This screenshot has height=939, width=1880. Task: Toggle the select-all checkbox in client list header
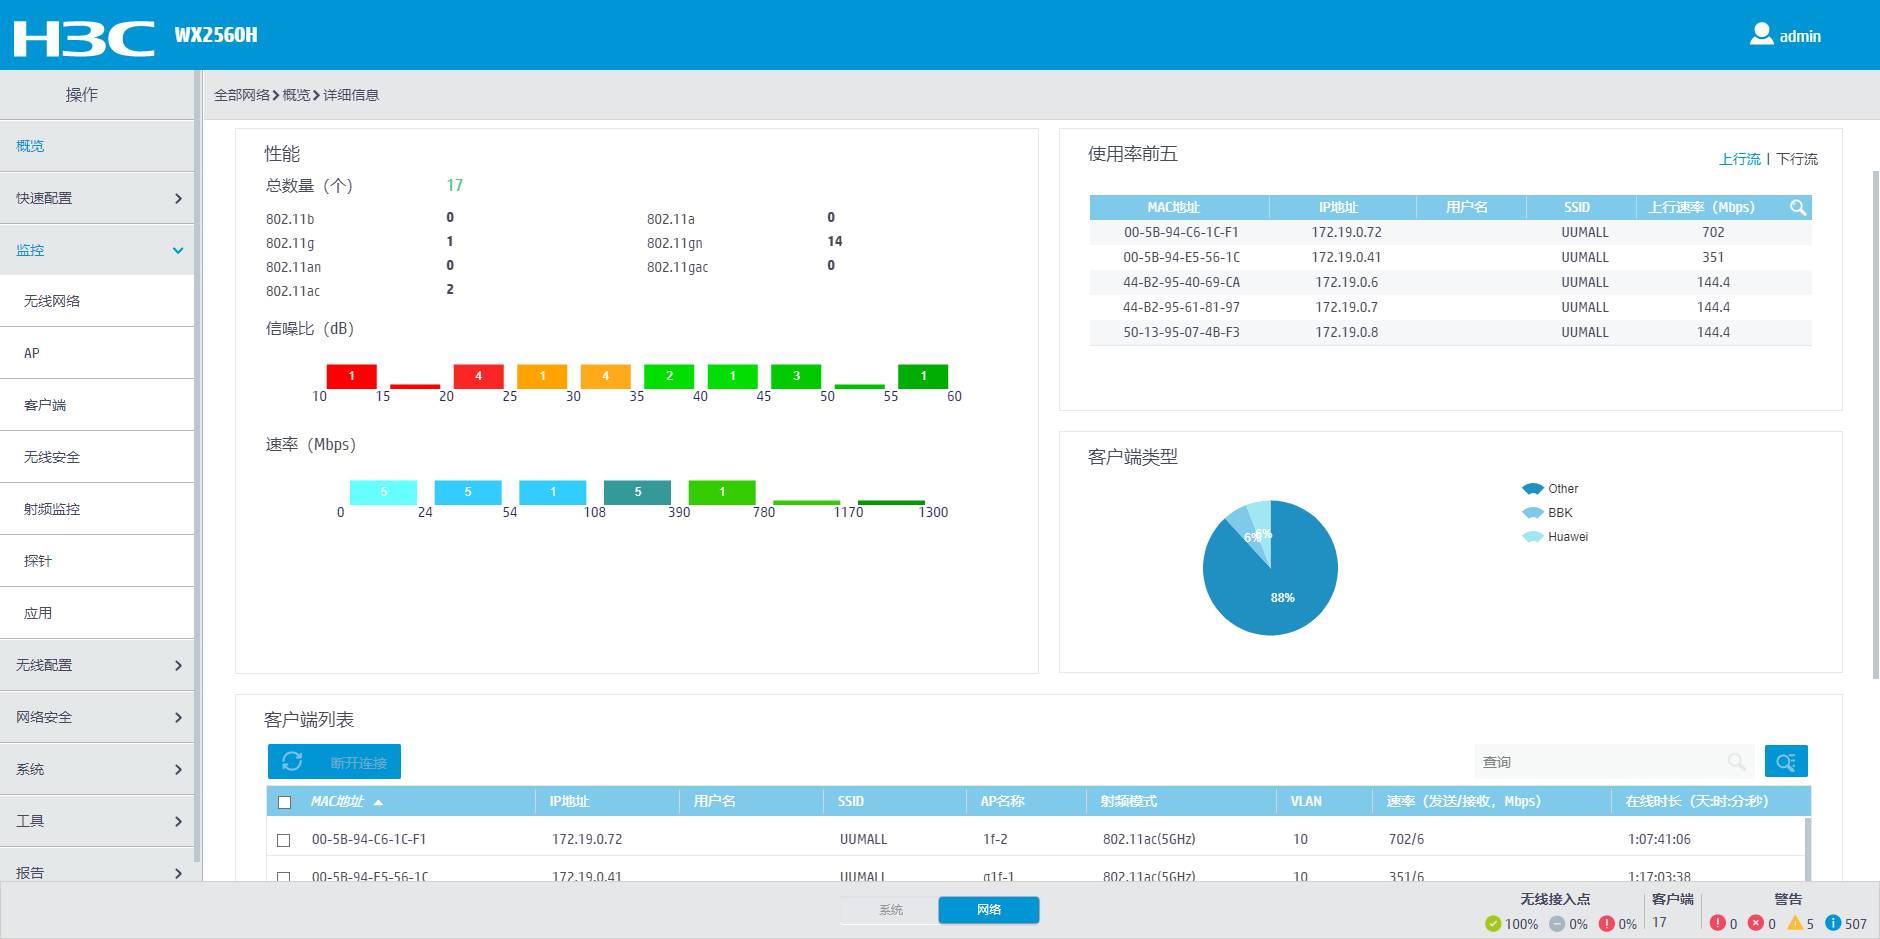click(284, 802)
